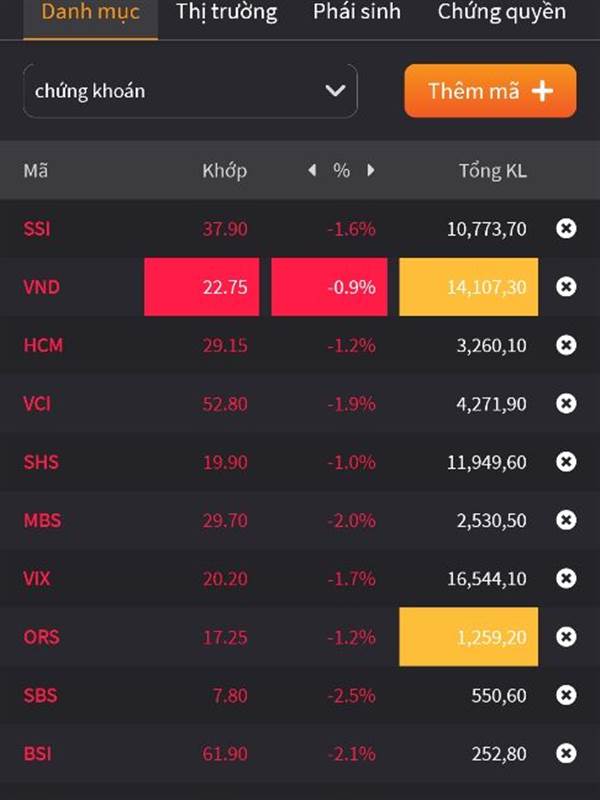This screenshot has height=800, width=600.
Task: Sort by the Tổng KL column header
Action: [492, 170]
